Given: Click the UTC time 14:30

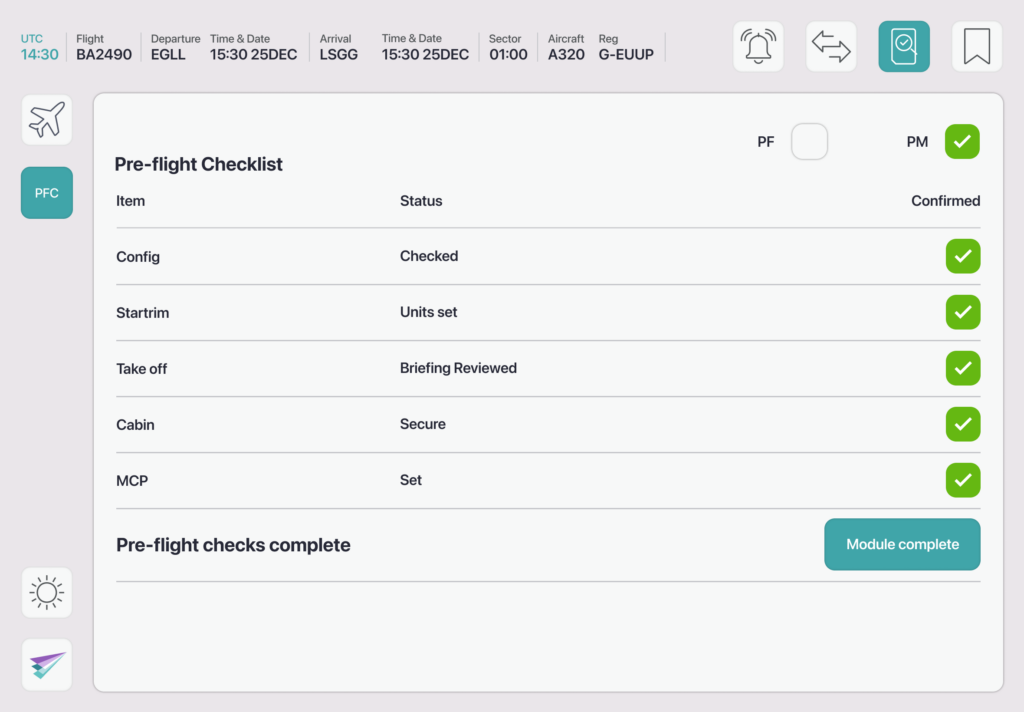Looking at the screenshot, I should tap(40, 54).
